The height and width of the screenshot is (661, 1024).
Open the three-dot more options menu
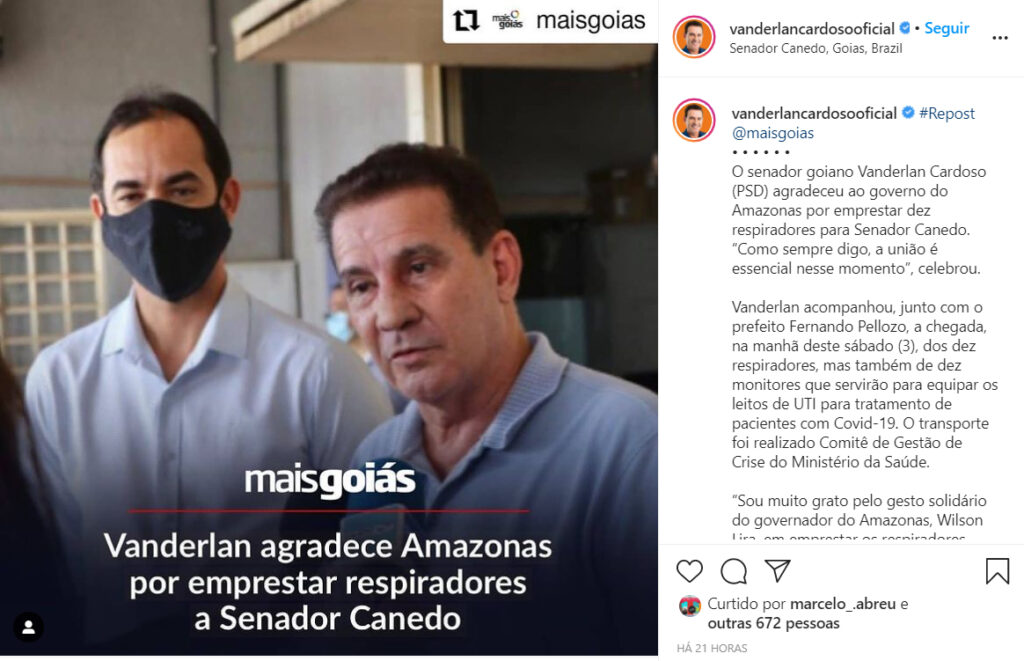1000,38
